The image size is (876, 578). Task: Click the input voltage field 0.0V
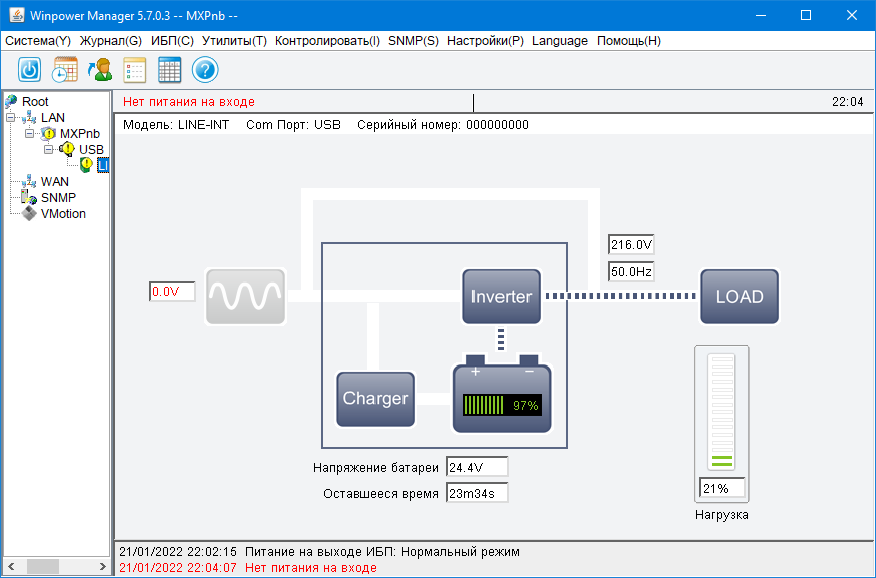172,292
